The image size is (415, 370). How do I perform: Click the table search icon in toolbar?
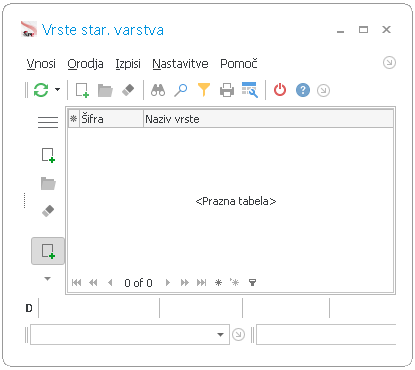tap(250, 90)
